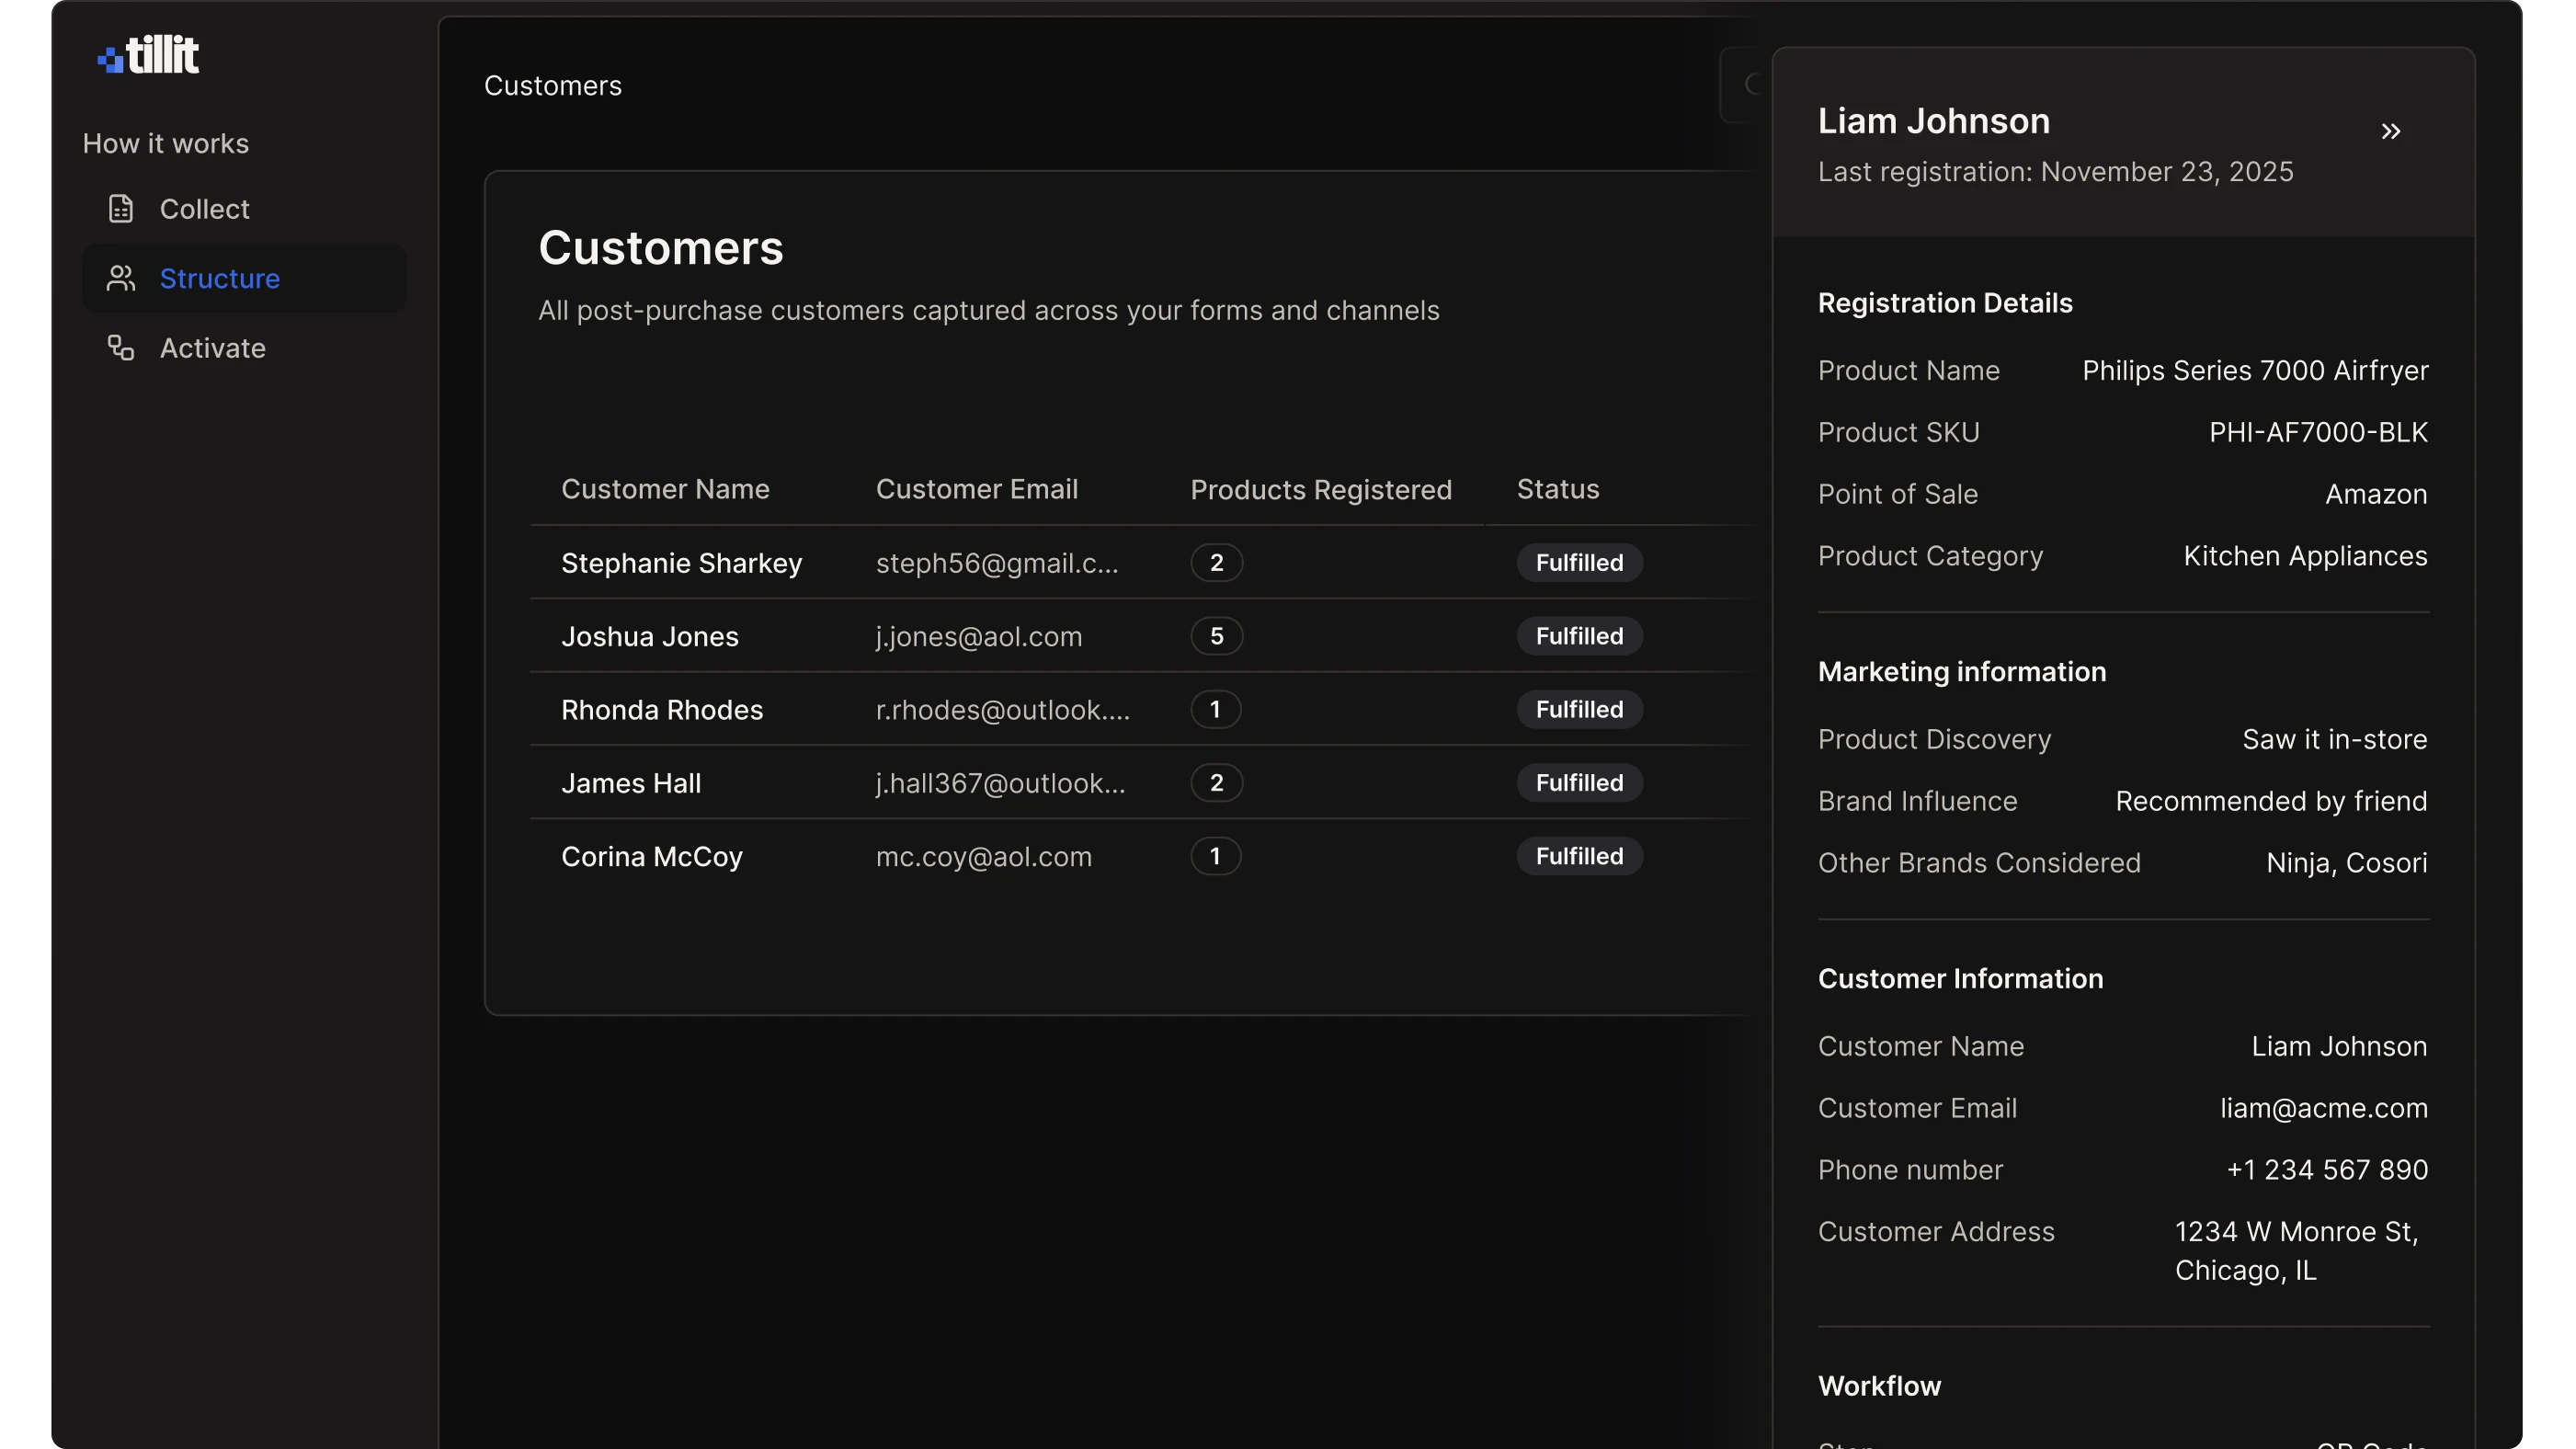The image size is (2576, 1449).
Task: Sort by the Products Registered column
Action: pyautogui.click(x=1320, y=490)
